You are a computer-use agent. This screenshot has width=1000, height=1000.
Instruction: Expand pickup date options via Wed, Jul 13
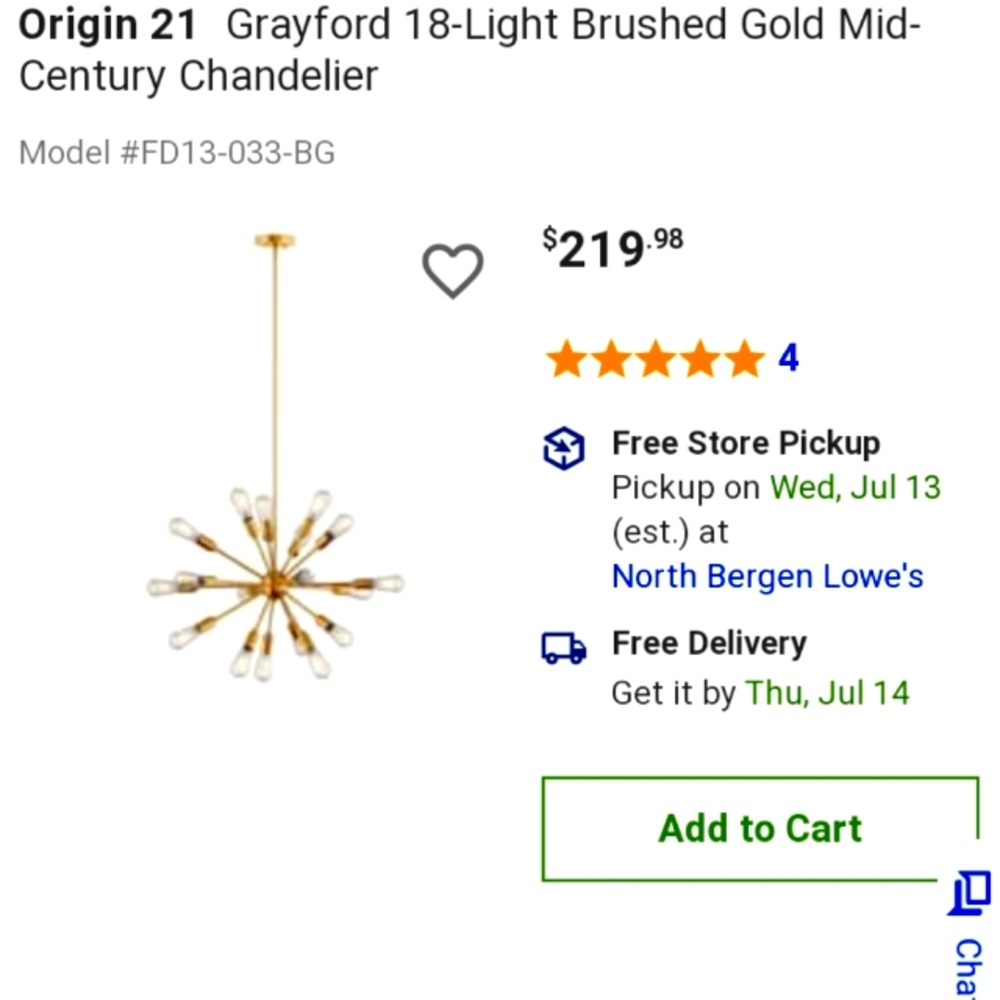[855, 487]
